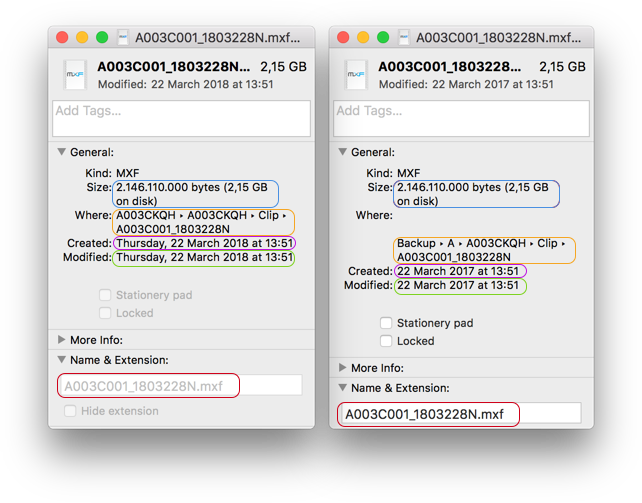This screenshot has width=642, height=503.
Task: Click the right window title text
Action: 498,38
